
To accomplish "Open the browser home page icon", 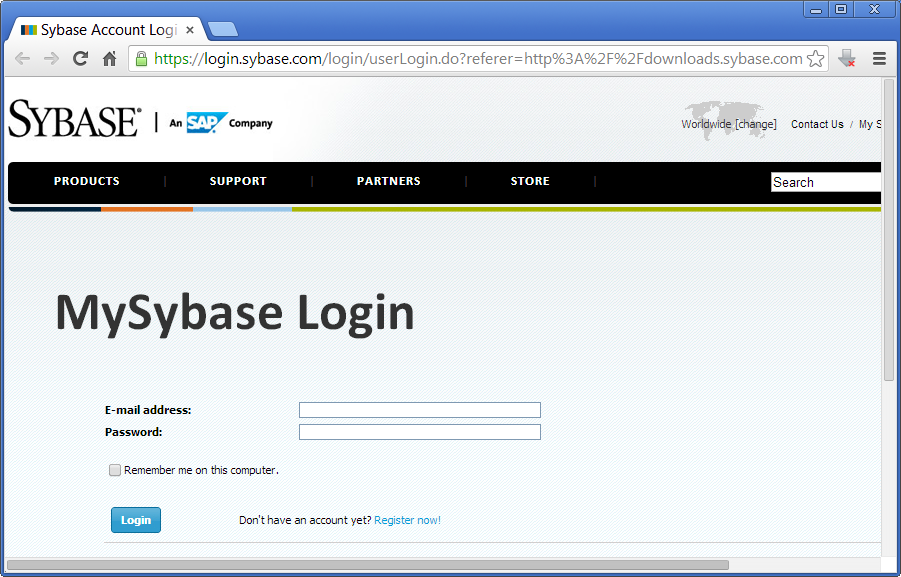I will point(109,59).
